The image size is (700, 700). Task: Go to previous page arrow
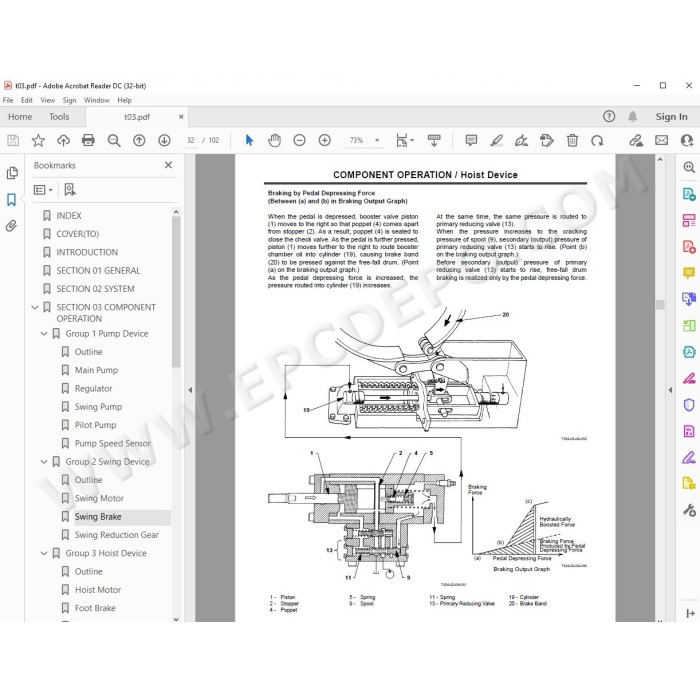coord(139,141)
